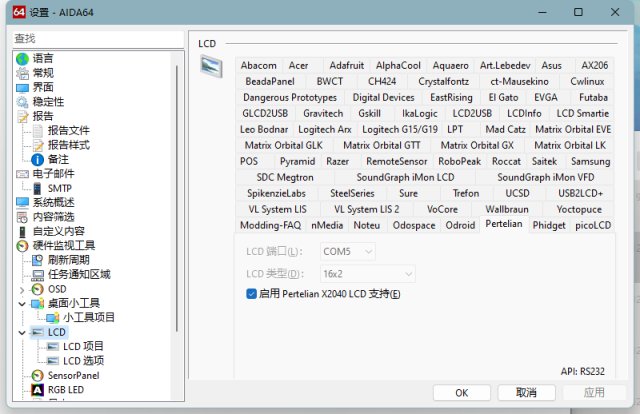Select SensorPanel in the tree

pyautogui.click(x=73, y=376)
